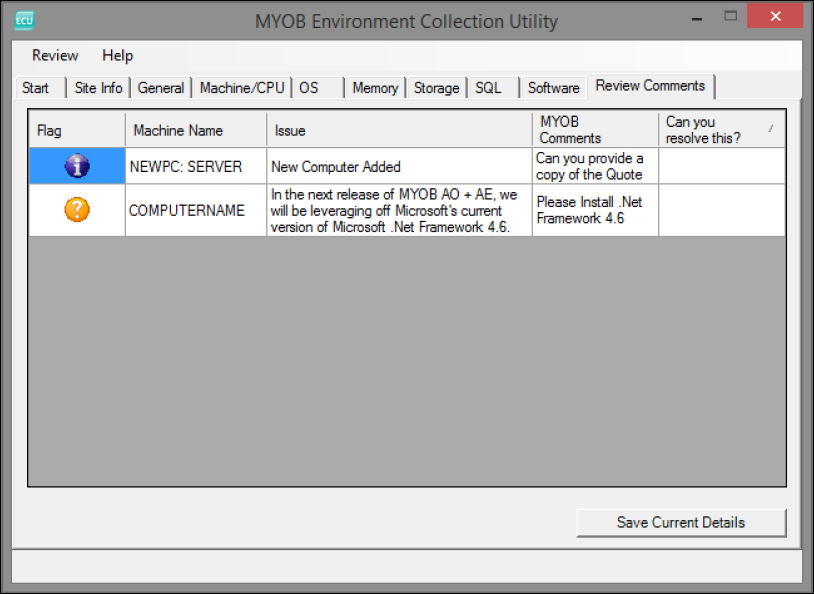Viewport: 814px width, 594px height.
Task: Open the SQL tab
Action: click(488, 88)
